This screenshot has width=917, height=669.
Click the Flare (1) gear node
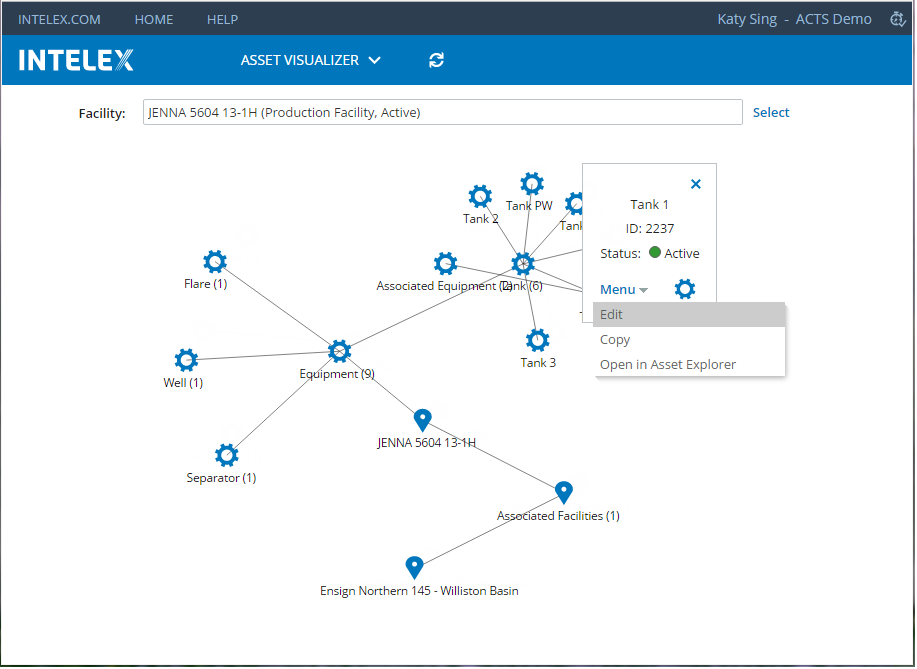point(215,261)
